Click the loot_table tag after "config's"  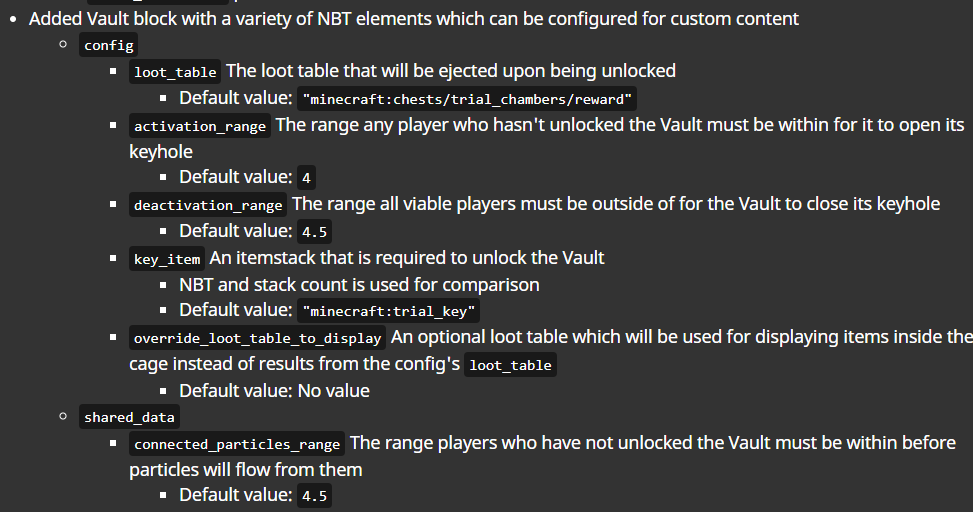[x=510, y=365]
